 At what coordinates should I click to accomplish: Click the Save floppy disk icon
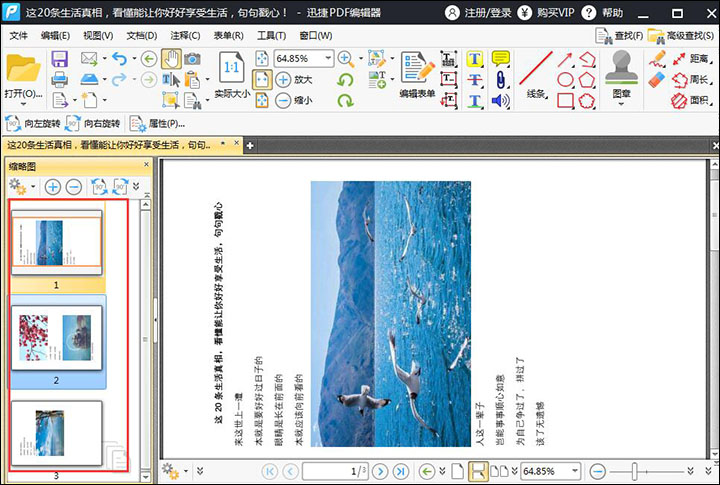click(x=59, y=59)
